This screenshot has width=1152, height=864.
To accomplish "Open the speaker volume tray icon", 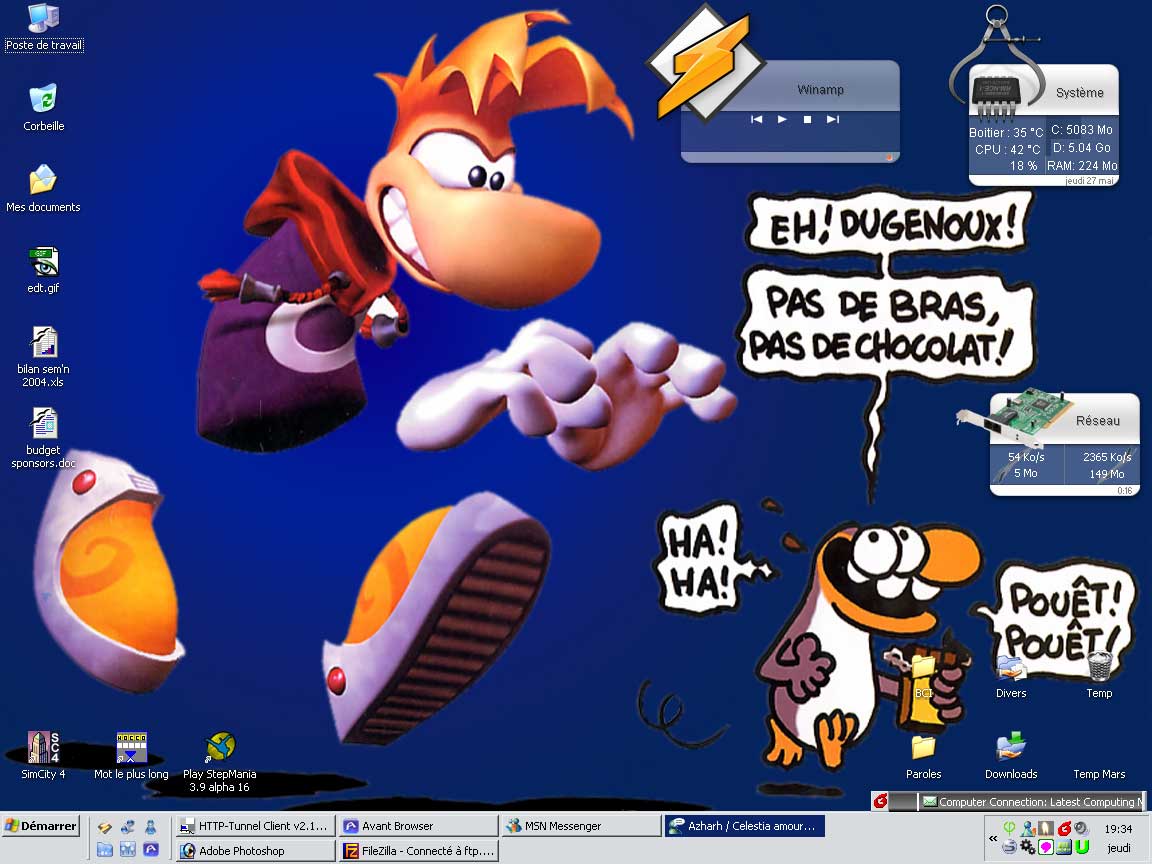I will click(1081, 828).
